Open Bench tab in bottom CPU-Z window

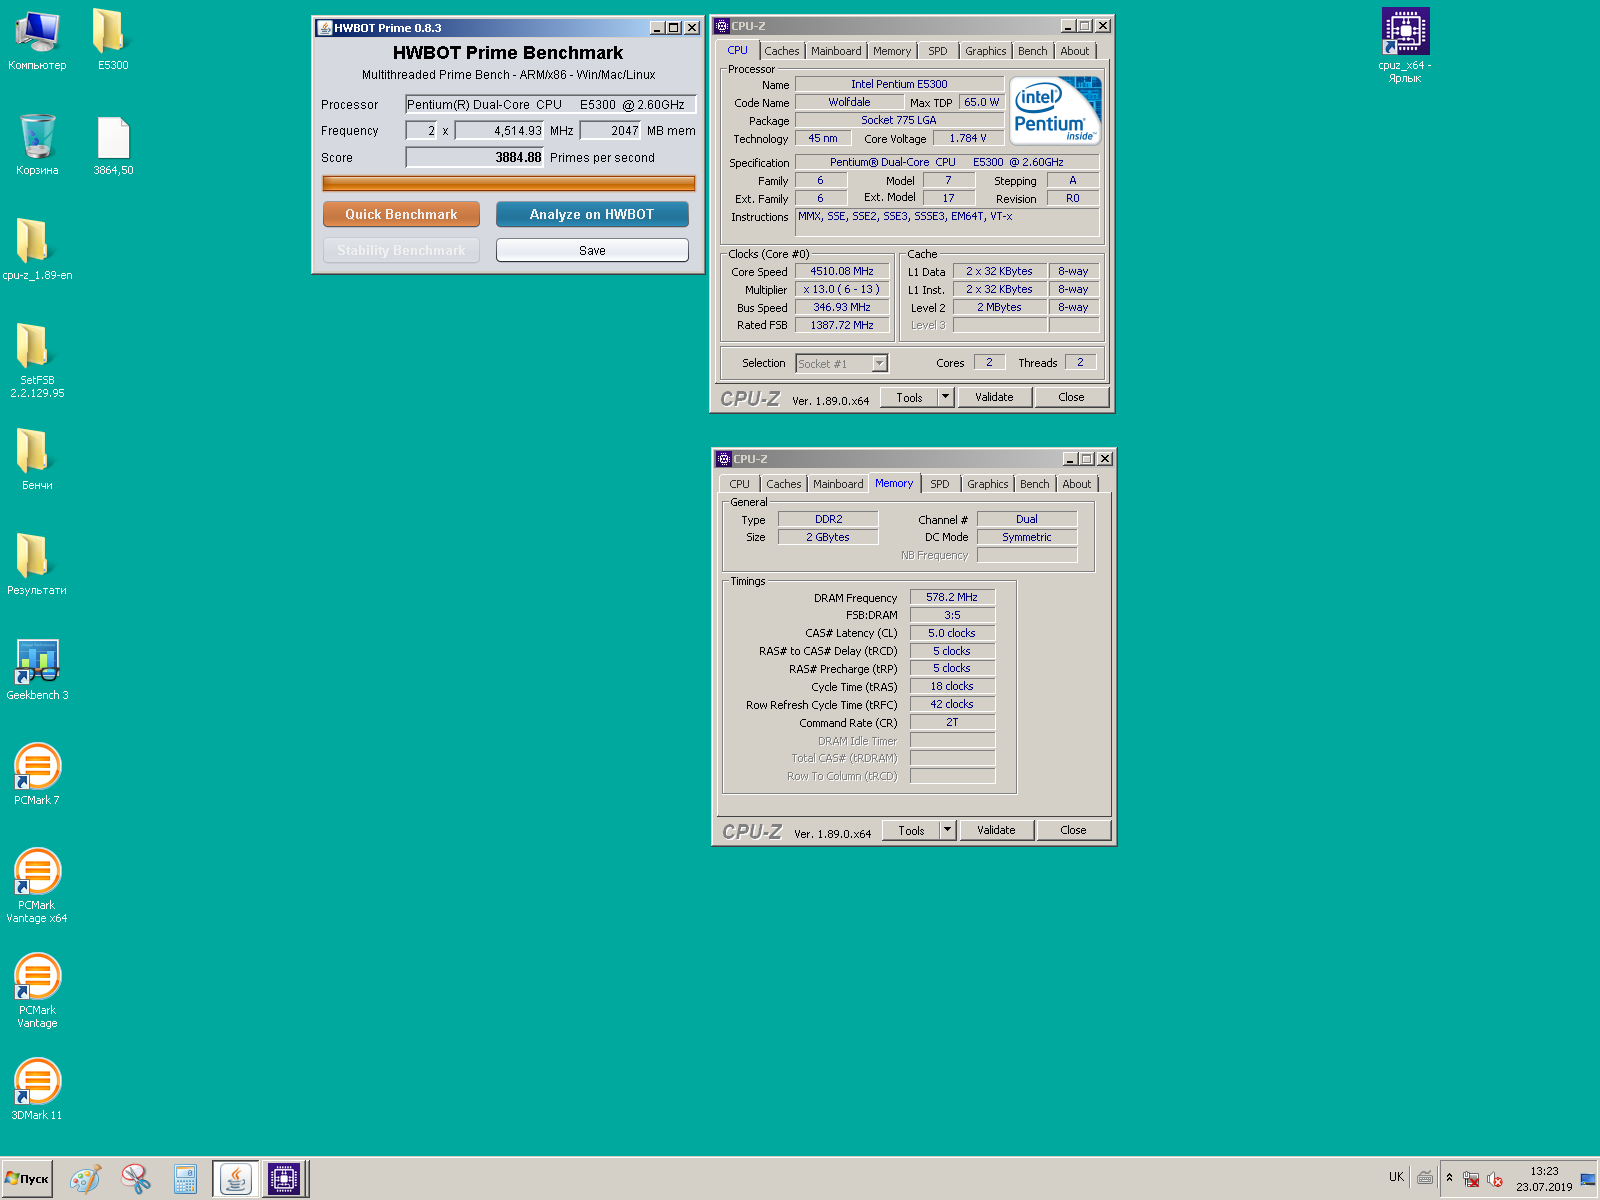pos(1035,484)
